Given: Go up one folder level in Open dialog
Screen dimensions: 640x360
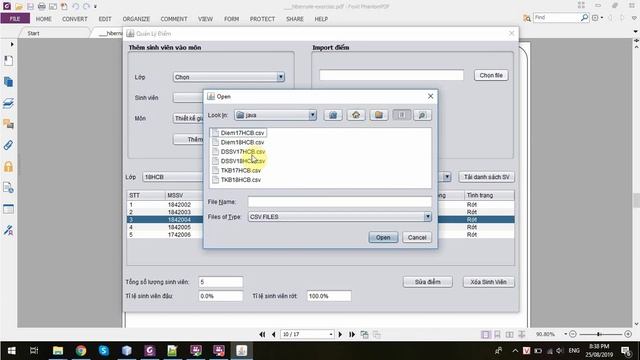Looking at the screenshot, I should [333, 115].
